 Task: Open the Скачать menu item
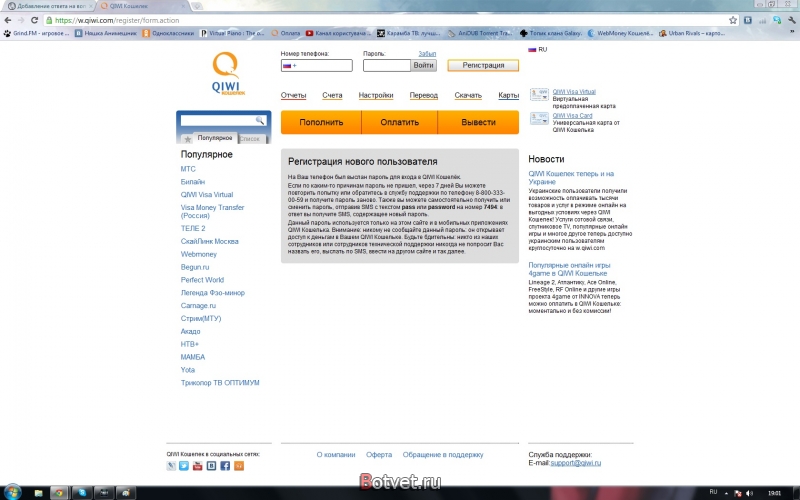coord(468,95)
